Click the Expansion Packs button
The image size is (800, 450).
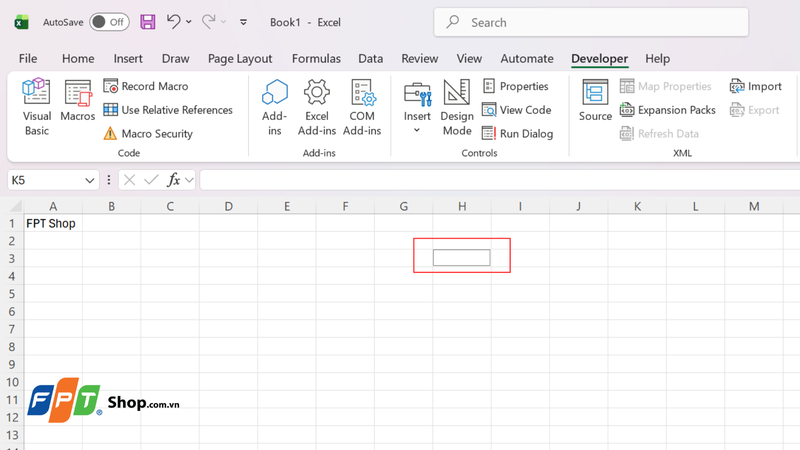click(668, 110)
